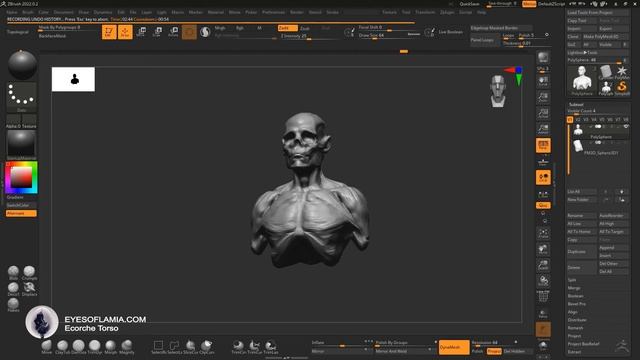Screen dimensions: 640x360
Task: Activate the Draw mode button
Action: pos(125,32)
